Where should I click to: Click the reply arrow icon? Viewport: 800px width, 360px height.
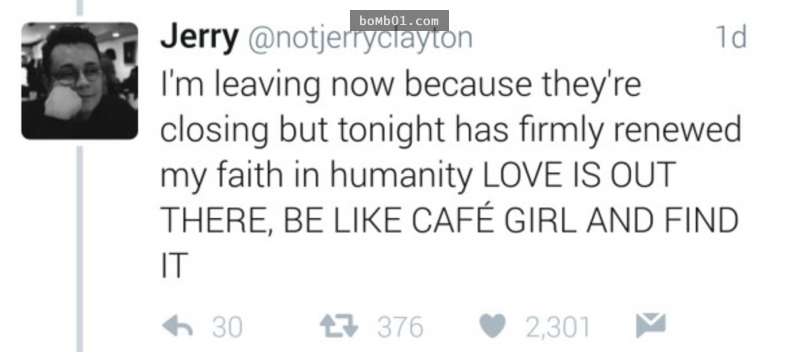(x=177, y=326)
